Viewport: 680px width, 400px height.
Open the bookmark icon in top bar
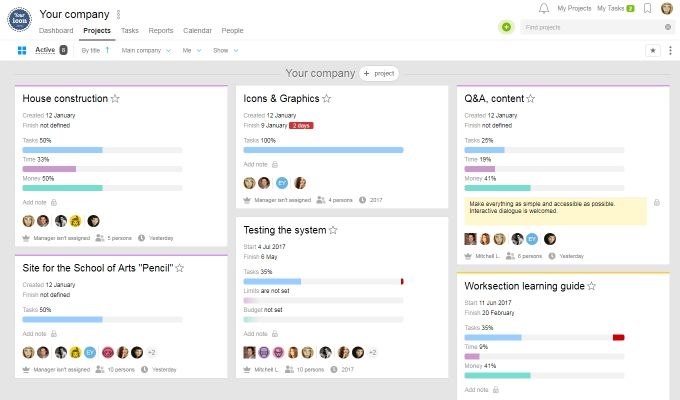click(648, 8)
